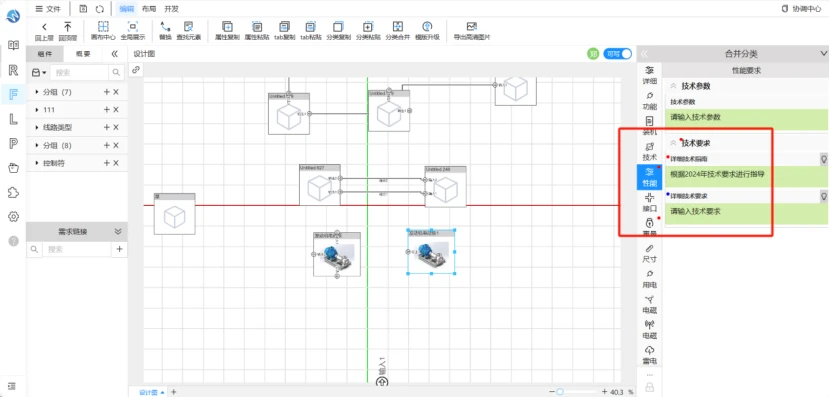Viewport: 829px width, 398px height.
Task: Click the 分类复制 (copy category) icon
Action: pos(338,27)
